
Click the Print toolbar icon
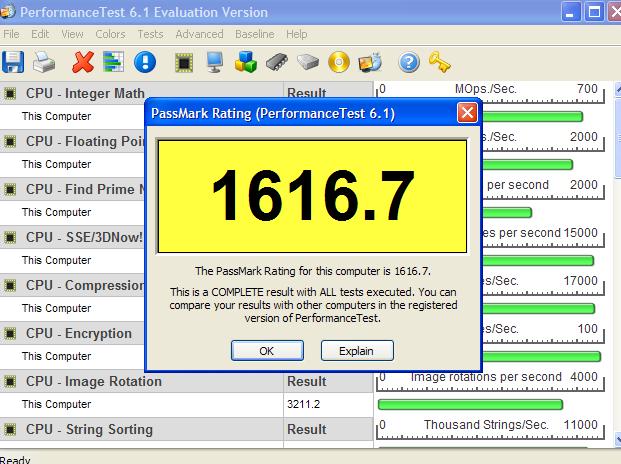44,62
